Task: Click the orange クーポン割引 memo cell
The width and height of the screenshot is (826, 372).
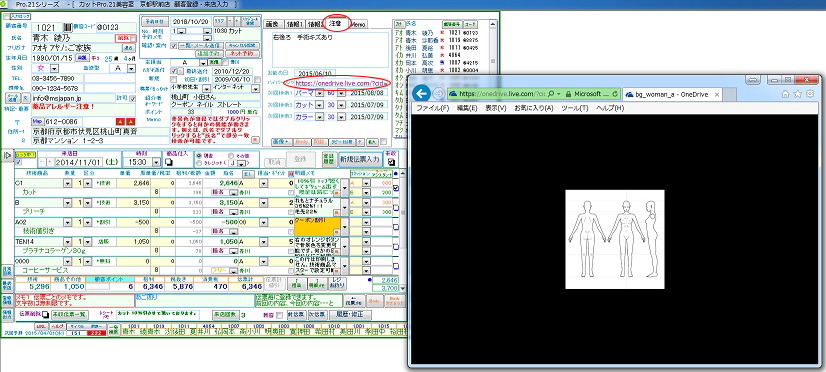Action: point(317,227)
